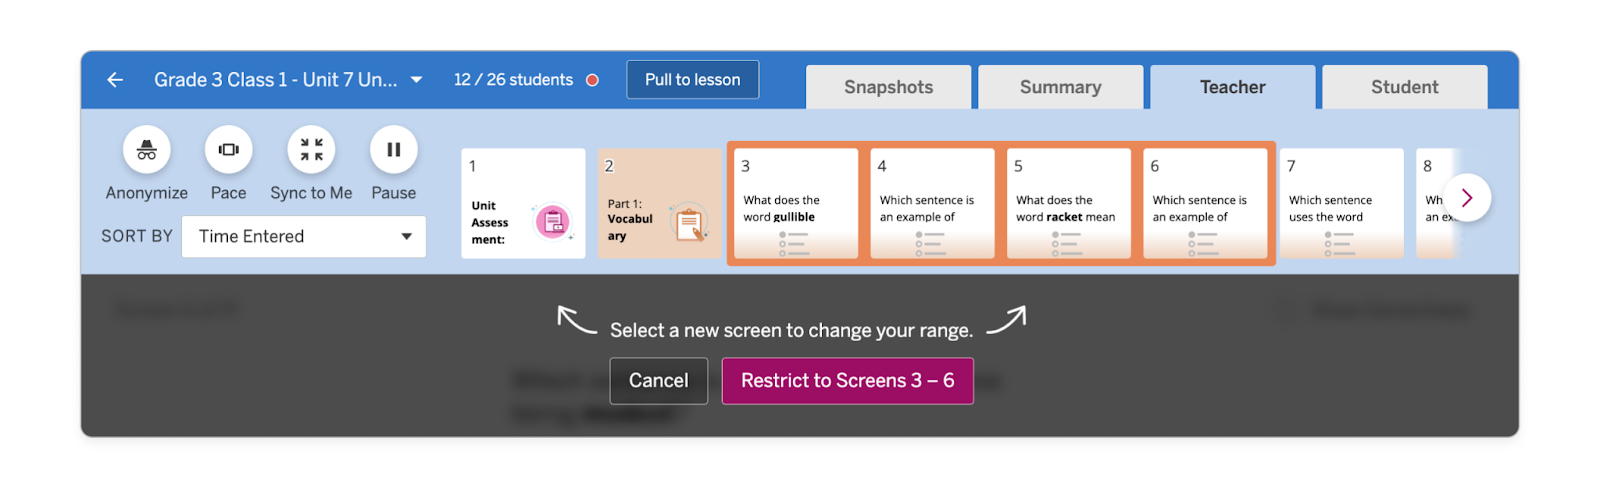Select screen 7 thumbnail
Image resolution: width=1600 pixels, height=488 pixels.
click(1341, 203)
